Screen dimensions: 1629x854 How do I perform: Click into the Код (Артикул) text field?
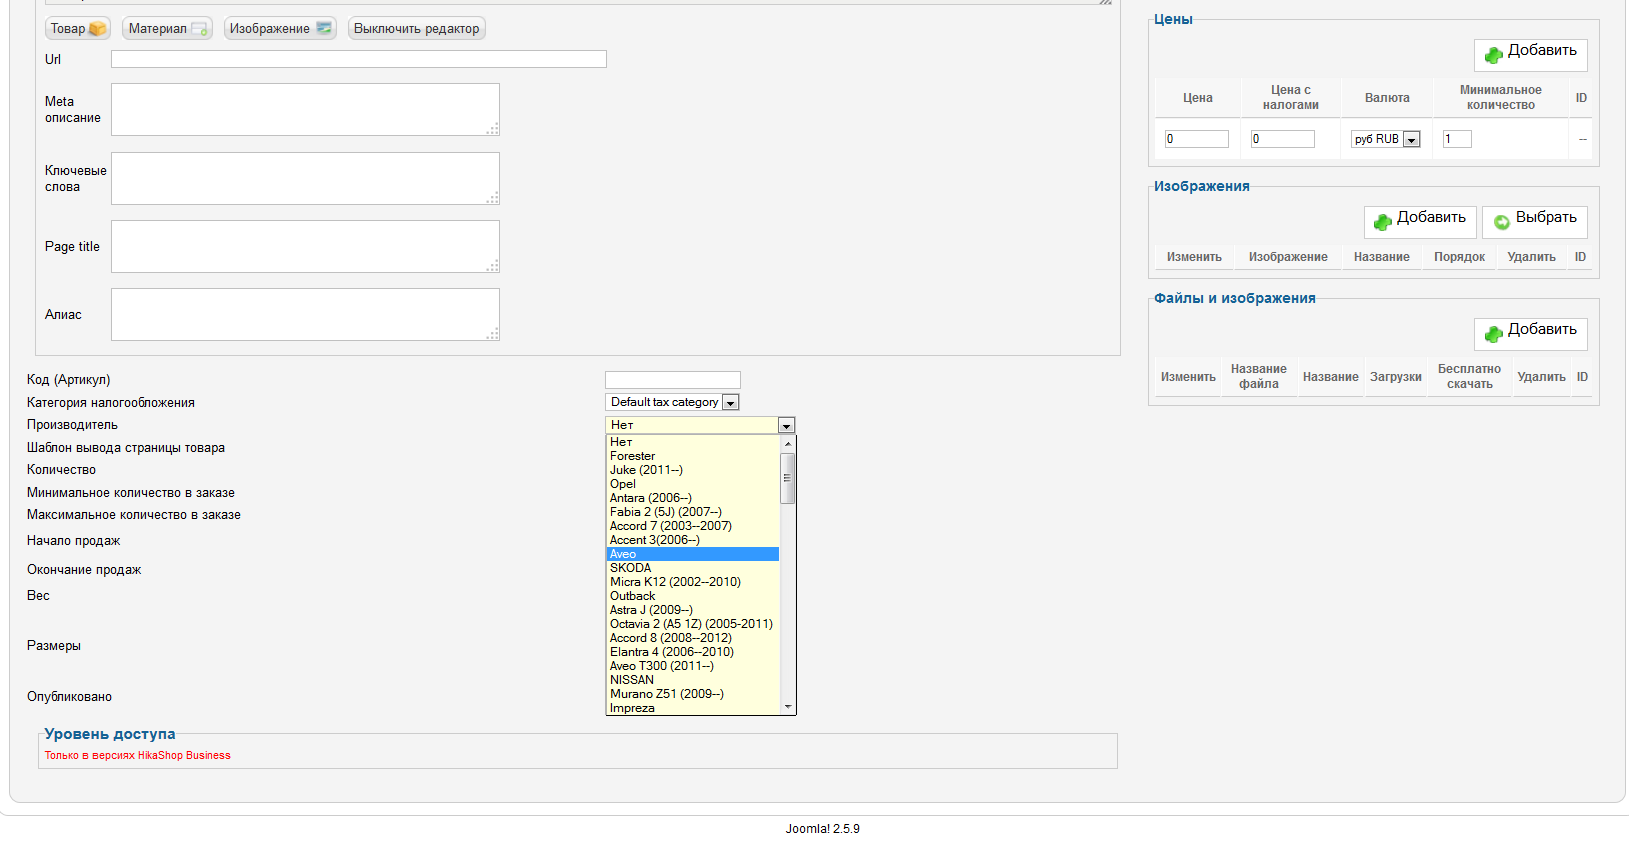click(672, 380)
